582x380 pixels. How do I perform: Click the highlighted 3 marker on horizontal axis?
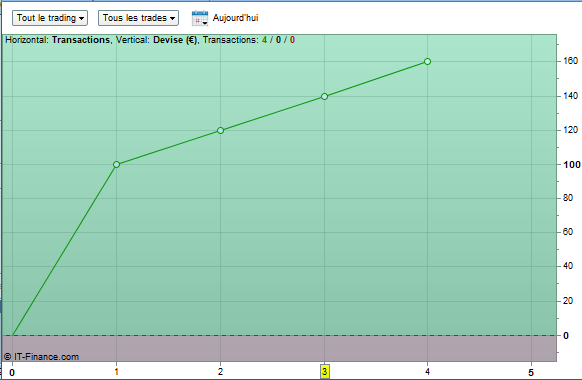[325, 371]
